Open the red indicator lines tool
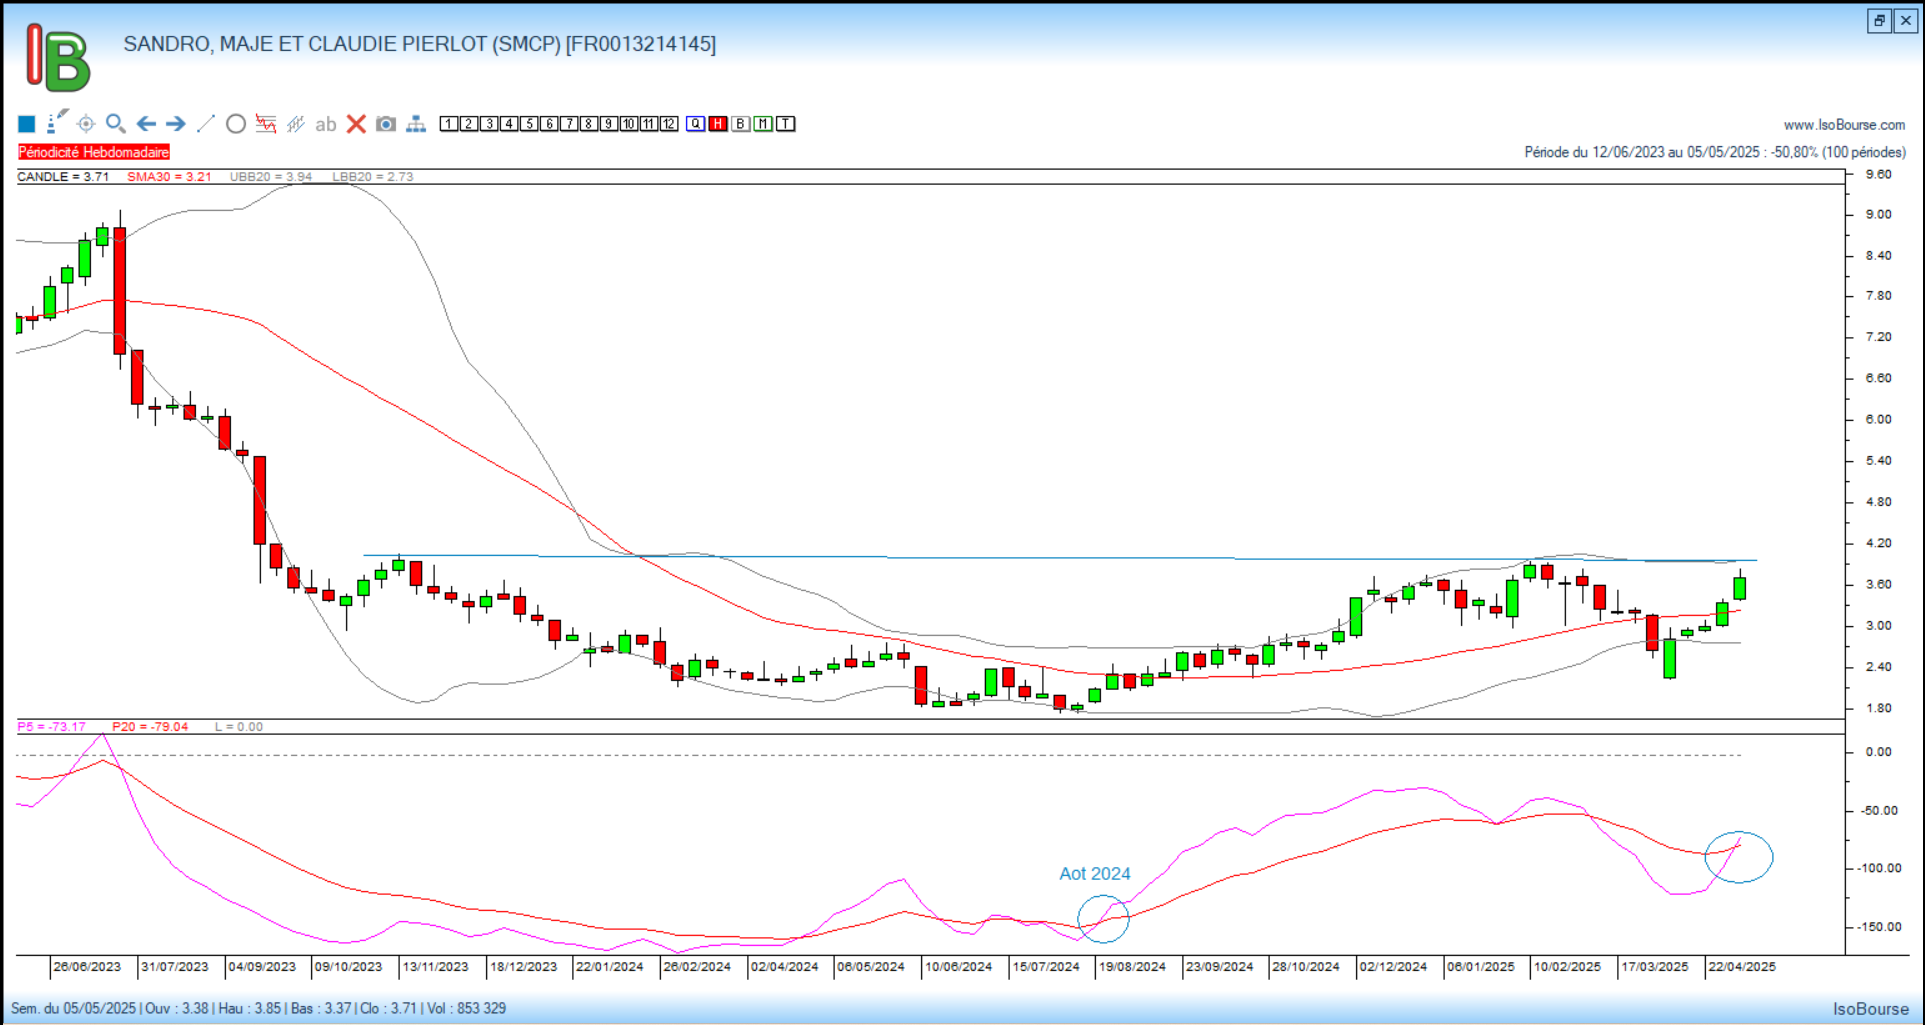The image size is (1925, 1025). pos(266,124)
